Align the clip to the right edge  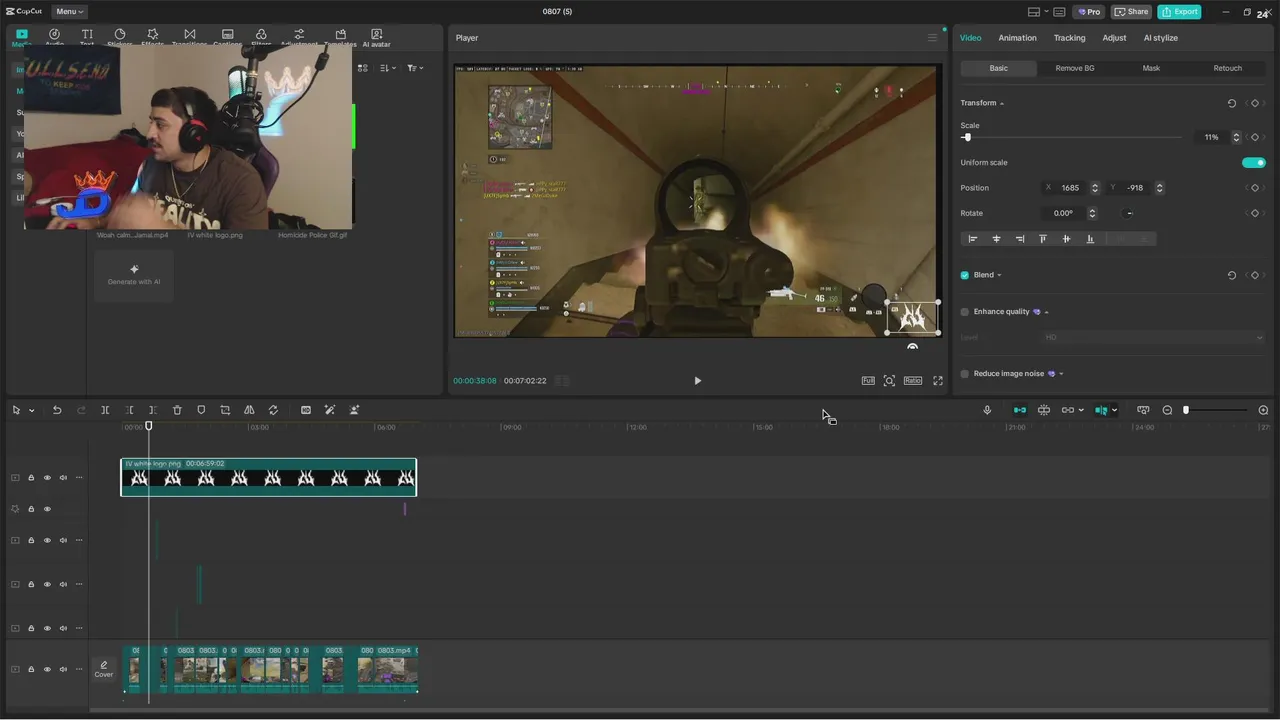[x=1020, y=239]
